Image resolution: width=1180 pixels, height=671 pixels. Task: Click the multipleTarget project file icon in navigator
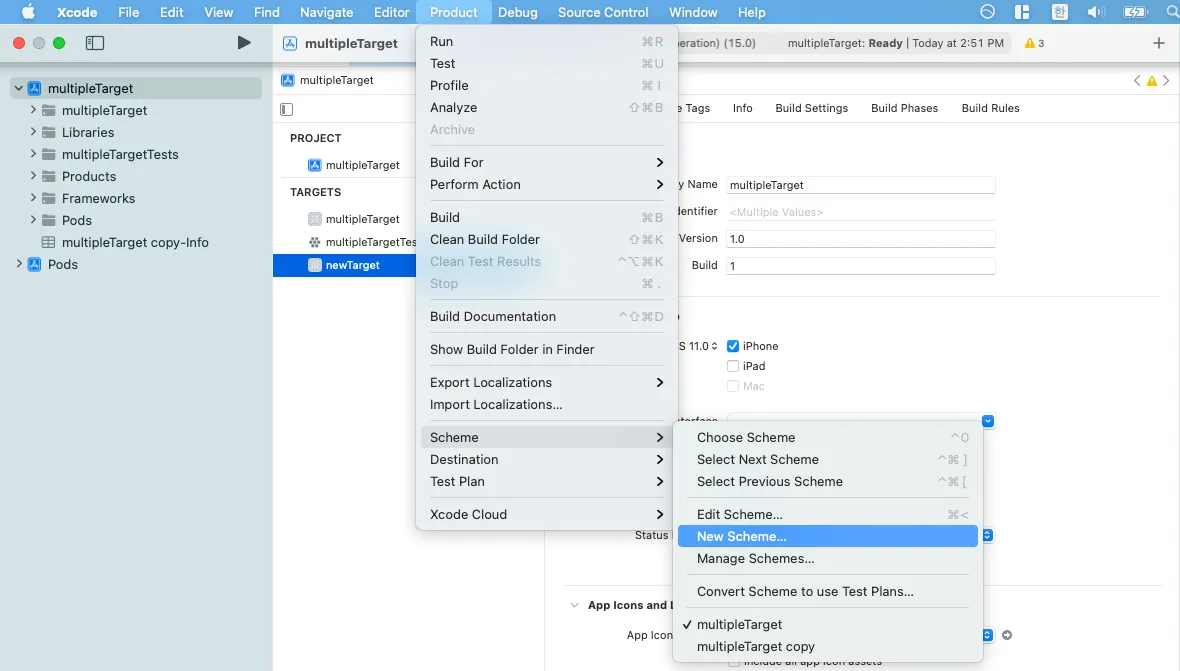click(x=35, y=88)
